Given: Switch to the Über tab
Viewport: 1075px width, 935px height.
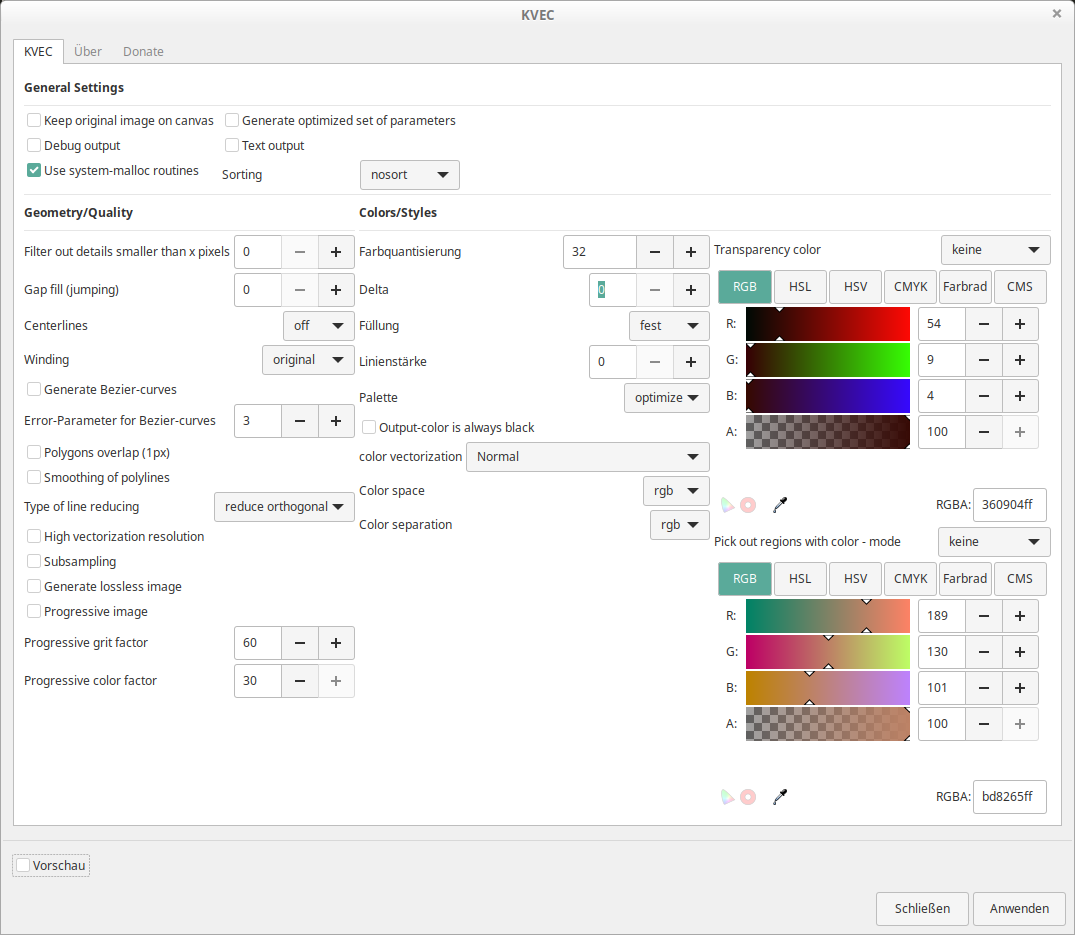Looking at the screenshot, I should tap(88, 51).
